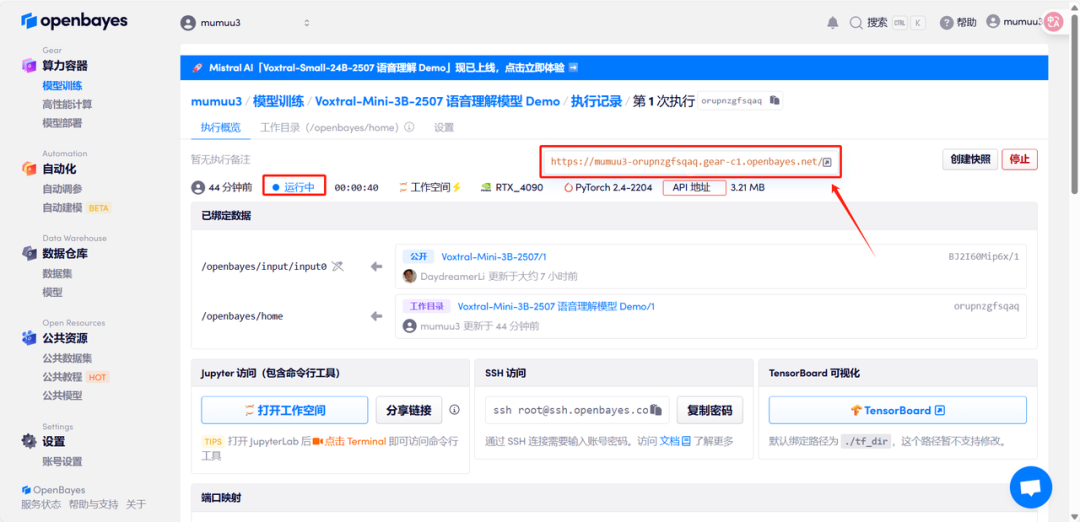
Task: Click the search magnifier icon
Action: tap(856, 22)
